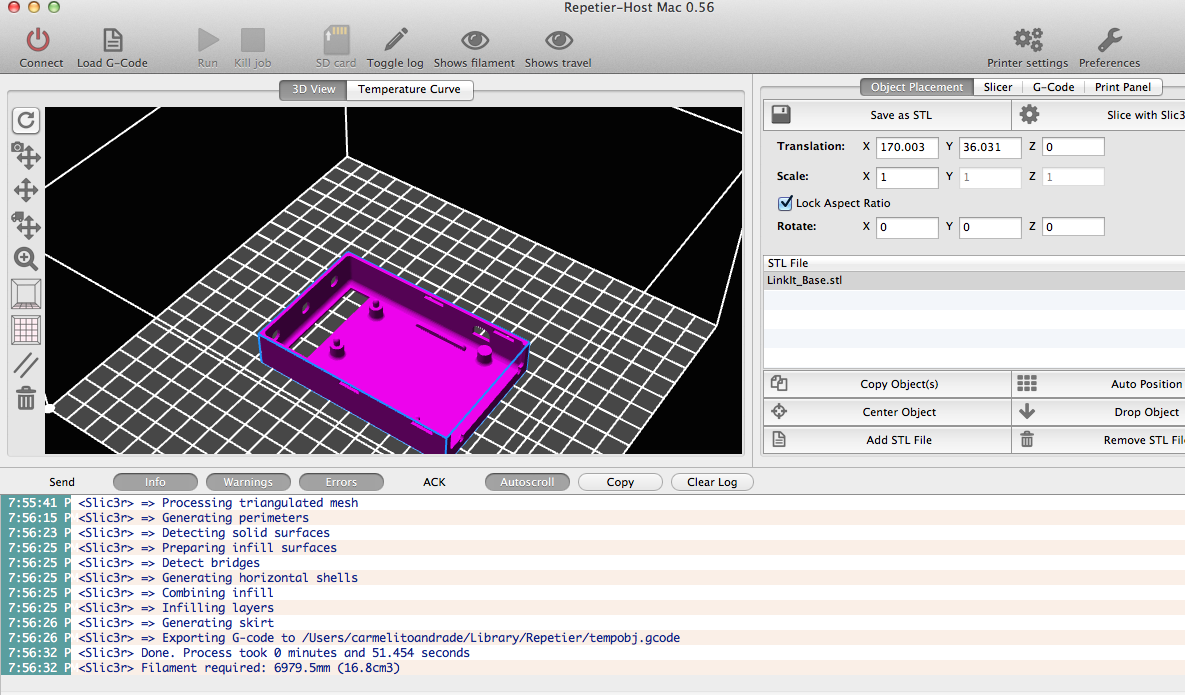Click the Rotate Y field

click(x=990, y=227)
